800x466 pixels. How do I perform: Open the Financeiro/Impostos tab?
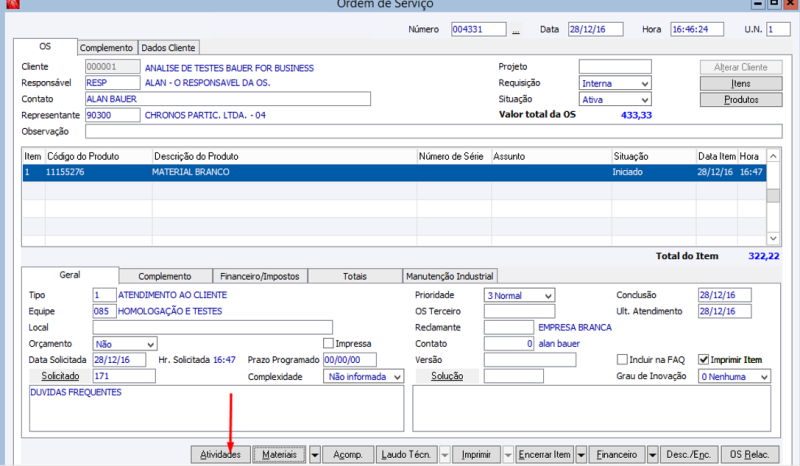tap(260, 276)
